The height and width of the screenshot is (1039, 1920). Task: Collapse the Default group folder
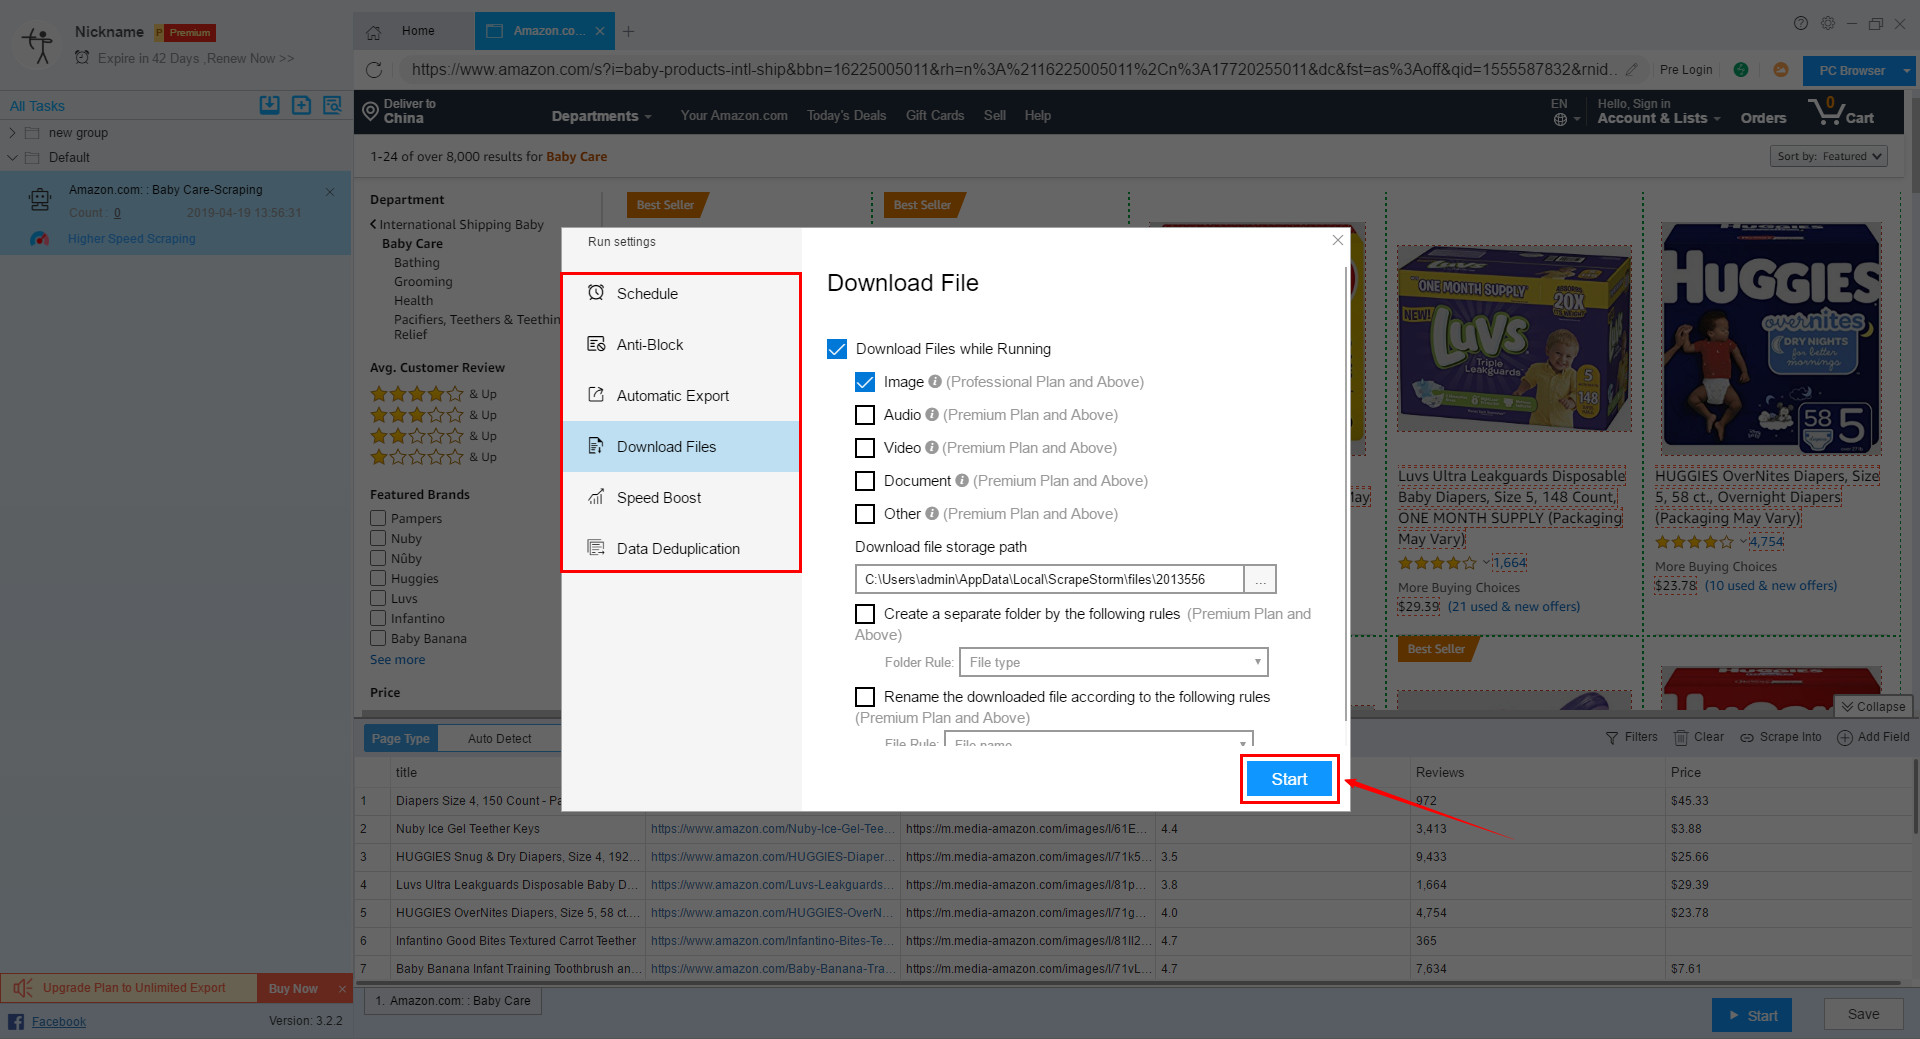(x=12, y=157)
